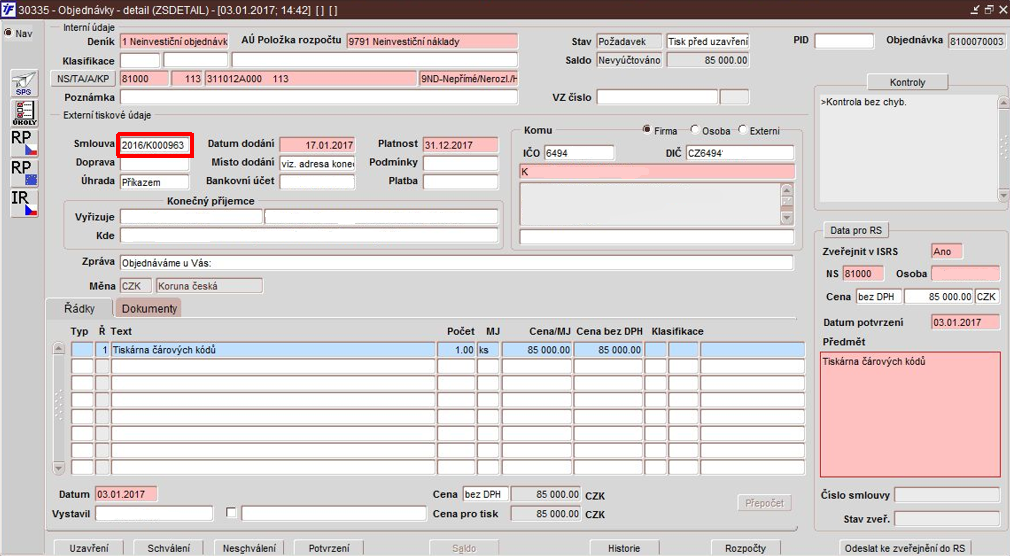
Task: Click the Úhrada field Příkazem
Action: click(x=155, y=182)
